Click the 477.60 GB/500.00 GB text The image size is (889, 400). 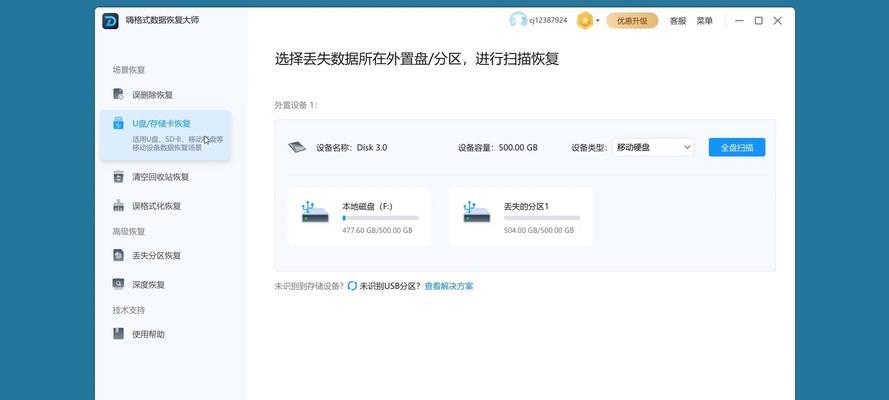coord(377,231)
